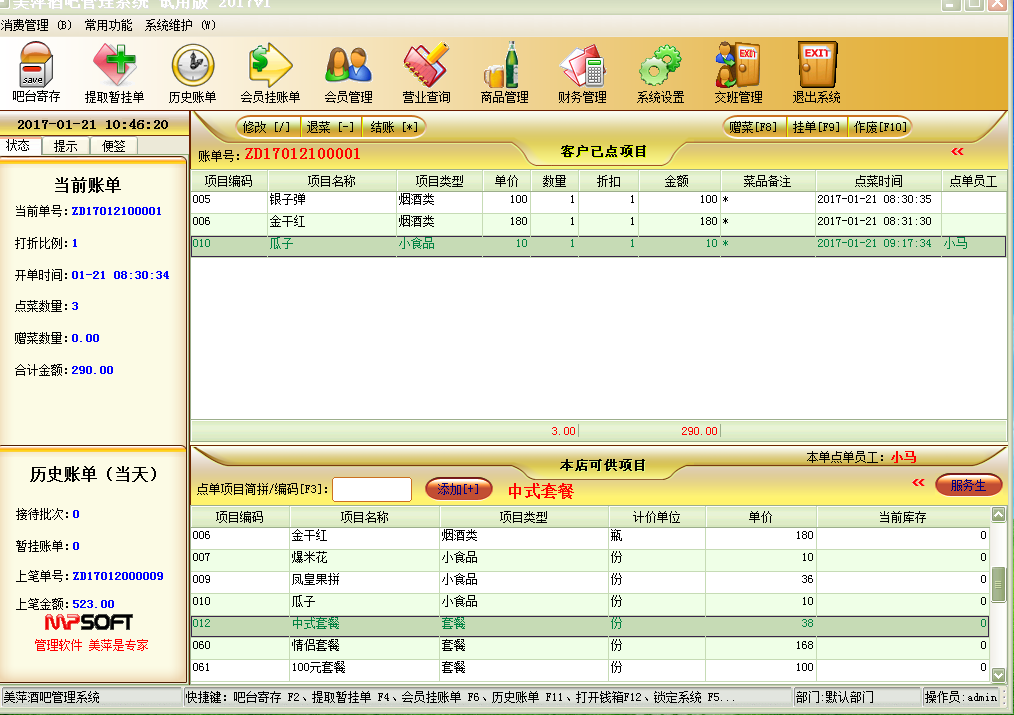Click 合计金额 value 290.00 in sidebar
The image size is (1014, 715).
pos(92,370)
